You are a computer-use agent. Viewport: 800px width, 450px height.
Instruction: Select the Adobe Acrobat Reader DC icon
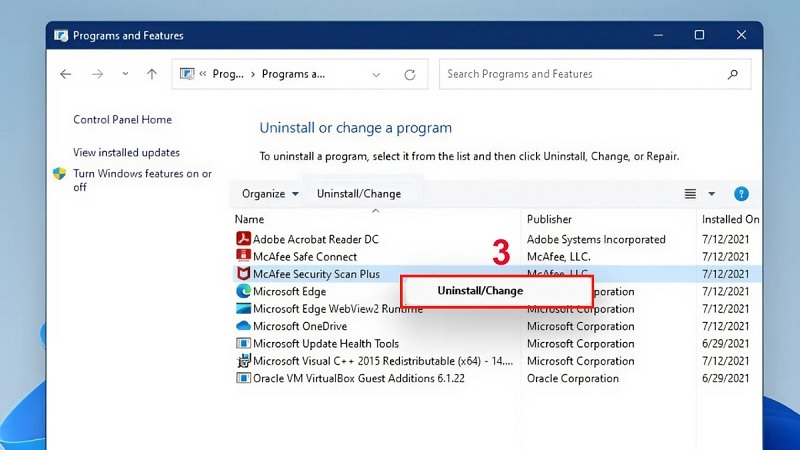[243, 239]
